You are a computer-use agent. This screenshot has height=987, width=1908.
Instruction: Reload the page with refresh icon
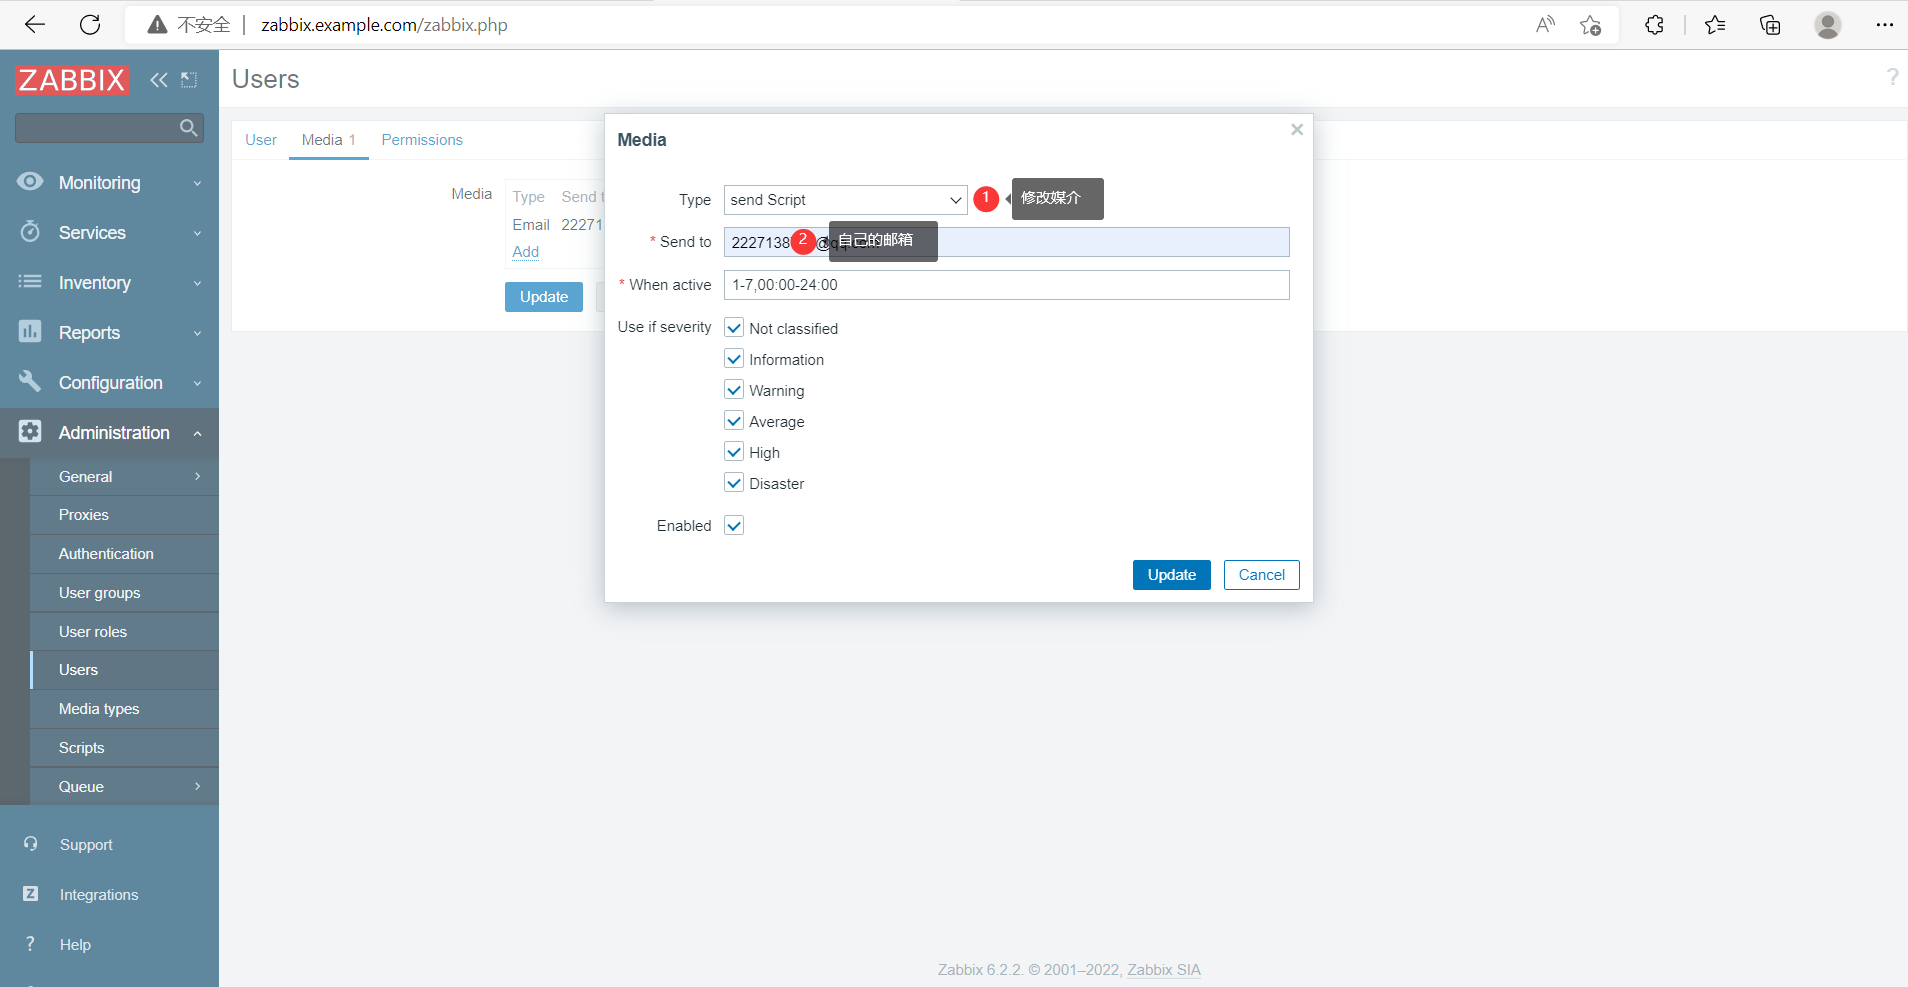tap(90, 25)
